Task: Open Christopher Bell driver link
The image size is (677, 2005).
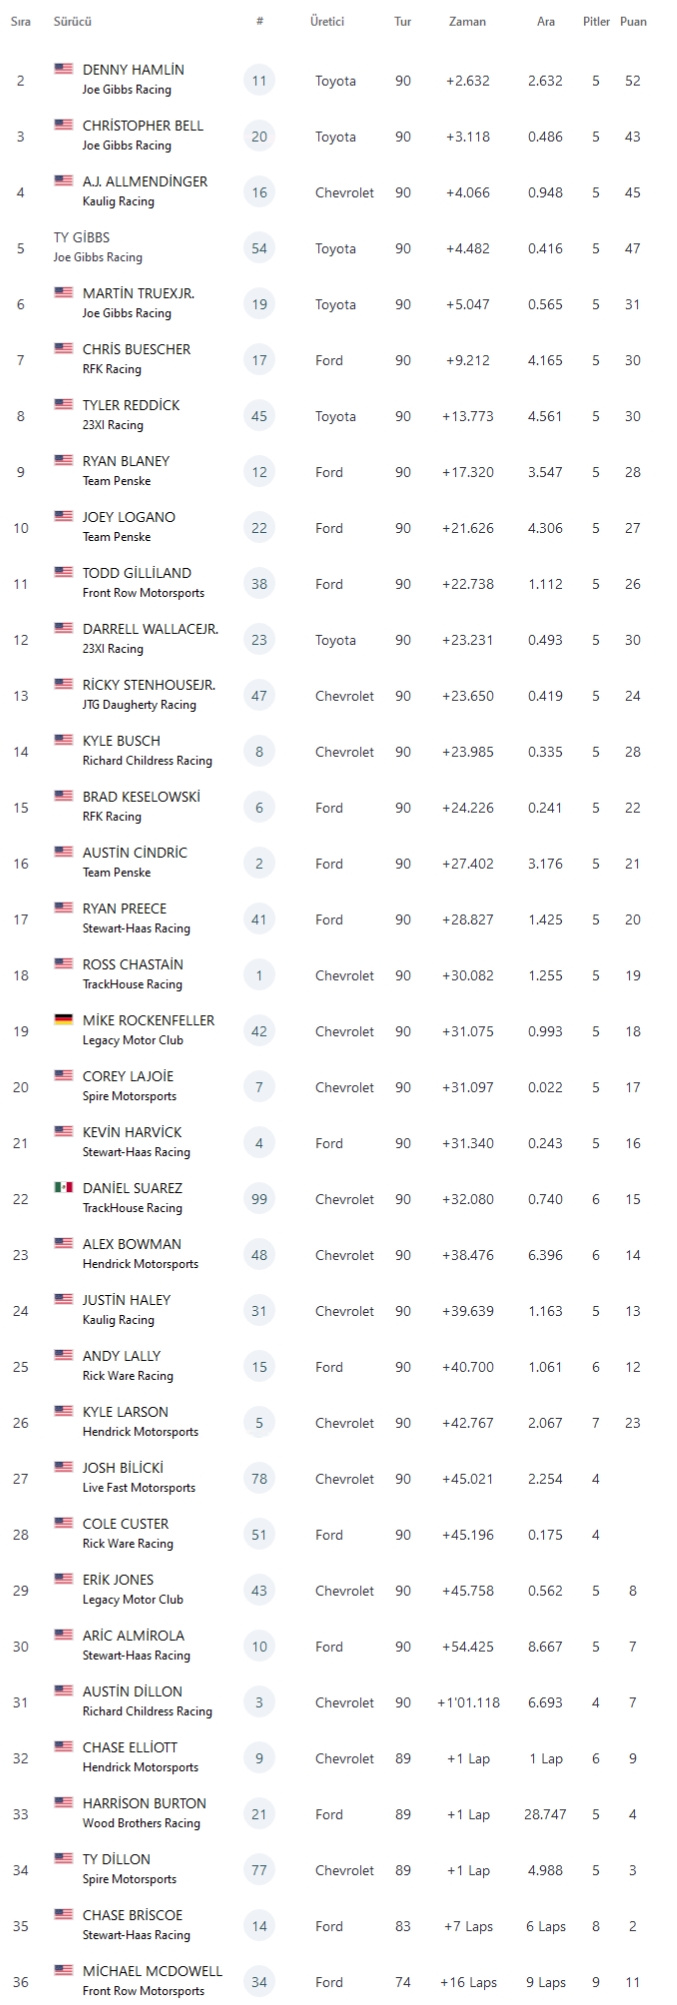Action: (142, 126)
